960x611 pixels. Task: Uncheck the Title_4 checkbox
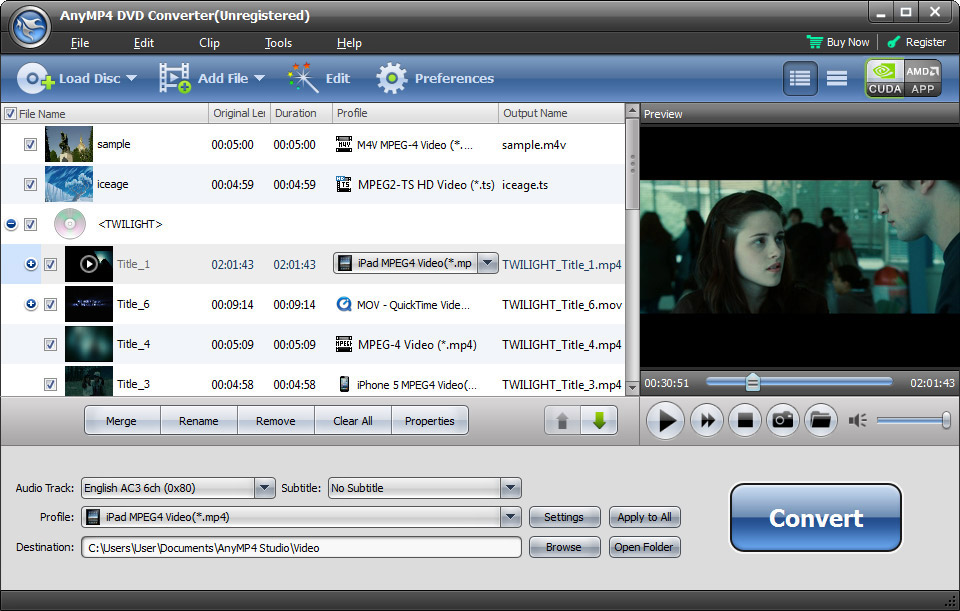[x=51, y=345]
